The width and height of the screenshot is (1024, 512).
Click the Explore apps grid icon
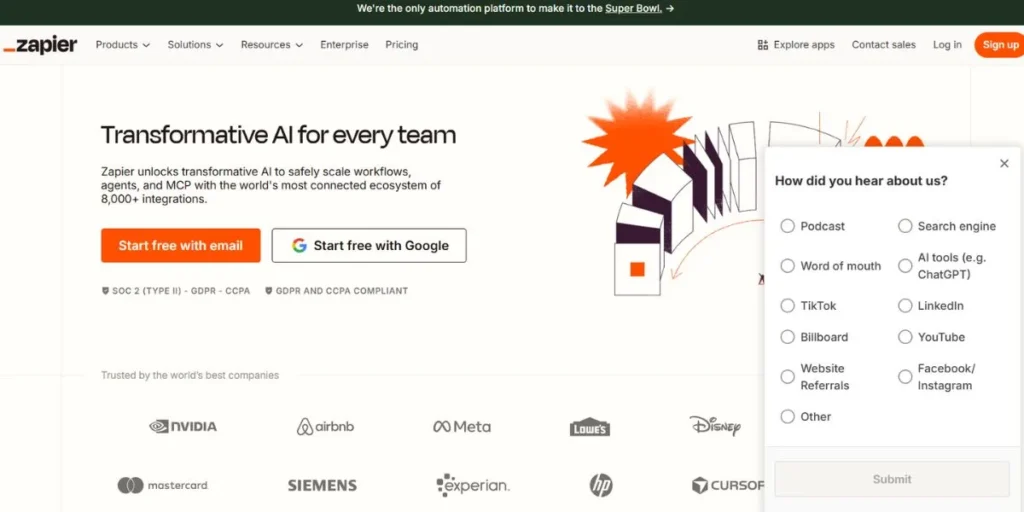[762, 45]
